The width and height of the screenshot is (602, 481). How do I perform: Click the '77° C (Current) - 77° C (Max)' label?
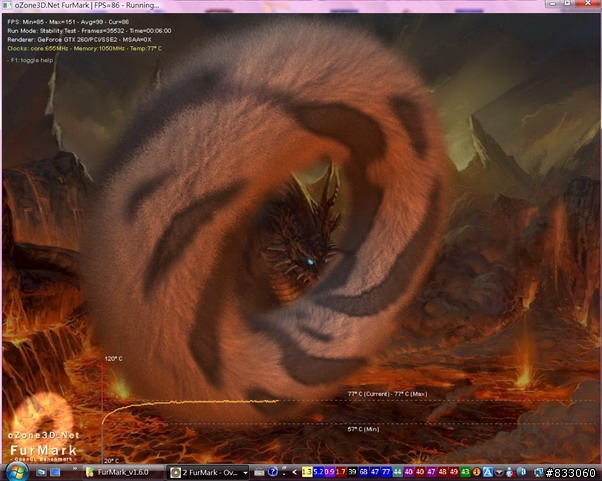pyautogui.click(x=387, y=394)
